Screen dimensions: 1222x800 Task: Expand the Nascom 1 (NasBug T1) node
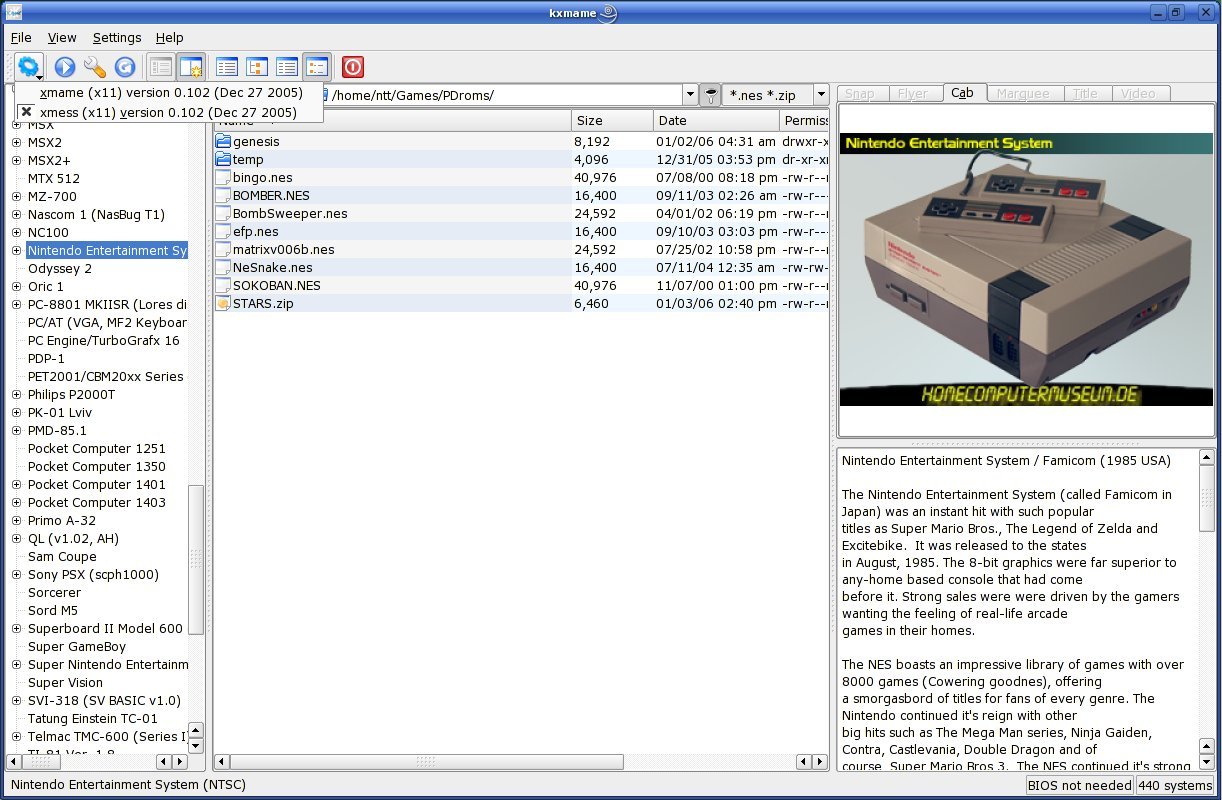coord(16,215)
